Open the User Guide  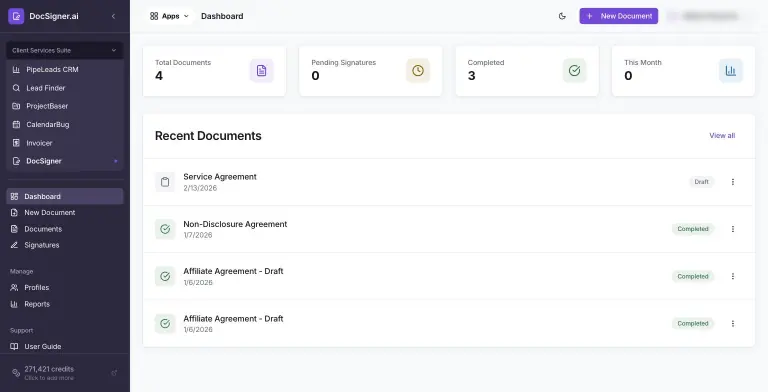tap(65, 346)
